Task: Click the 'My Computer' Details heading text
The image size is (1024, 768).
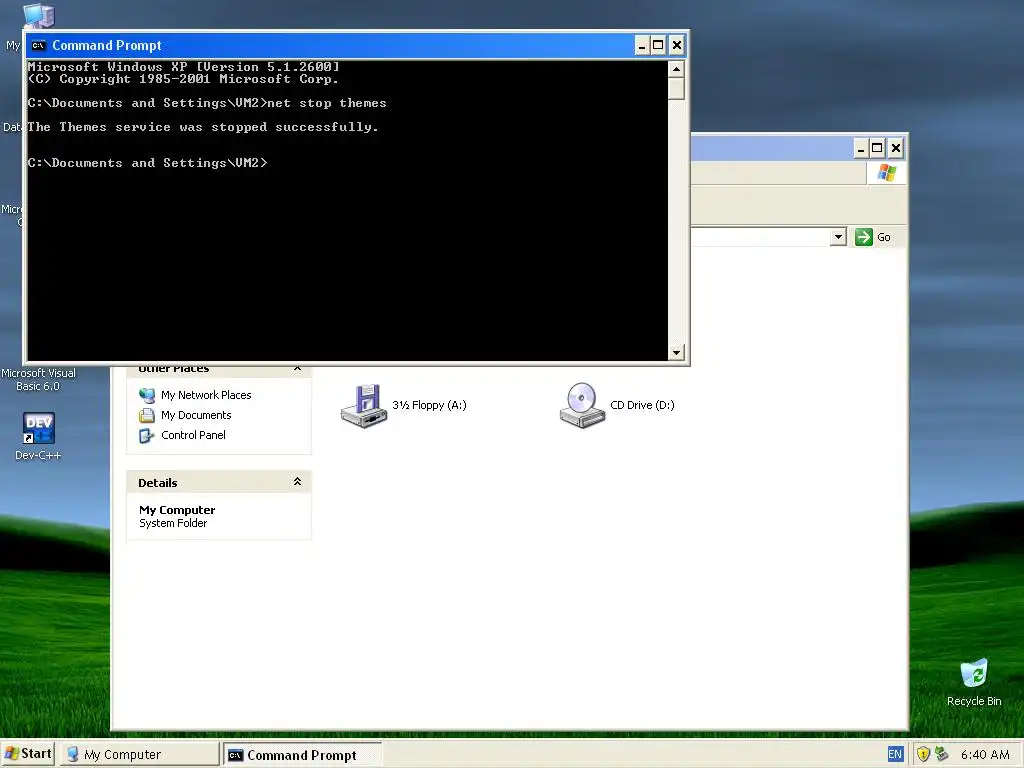Action: 177,510
